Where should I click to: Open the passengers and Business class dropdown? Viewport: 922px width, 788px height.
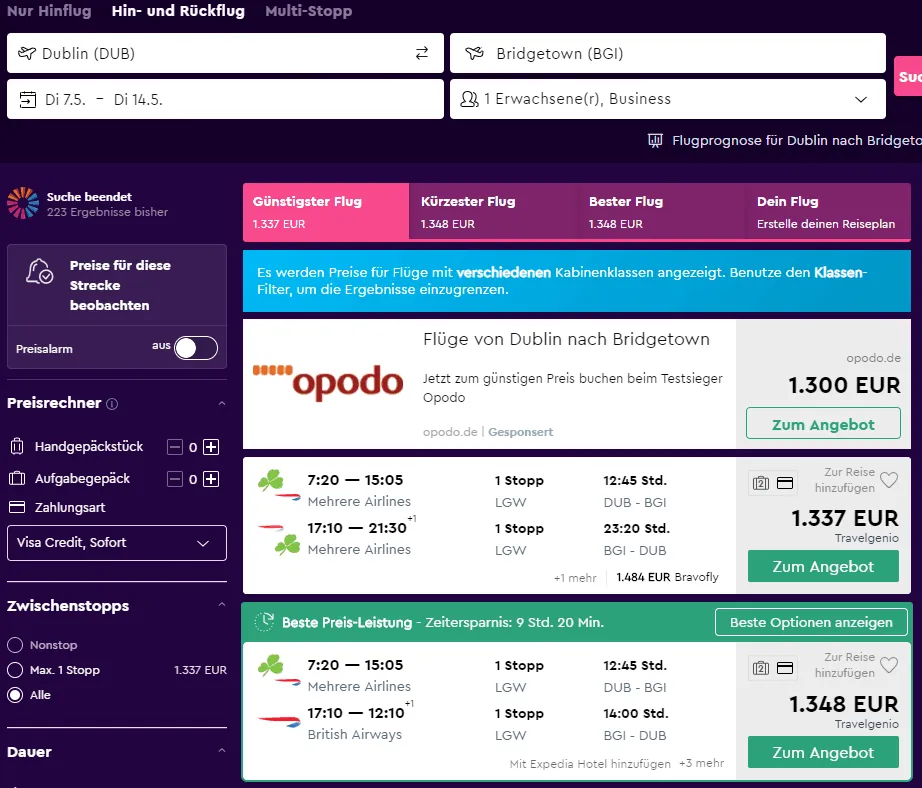click(x=667, y=100)
